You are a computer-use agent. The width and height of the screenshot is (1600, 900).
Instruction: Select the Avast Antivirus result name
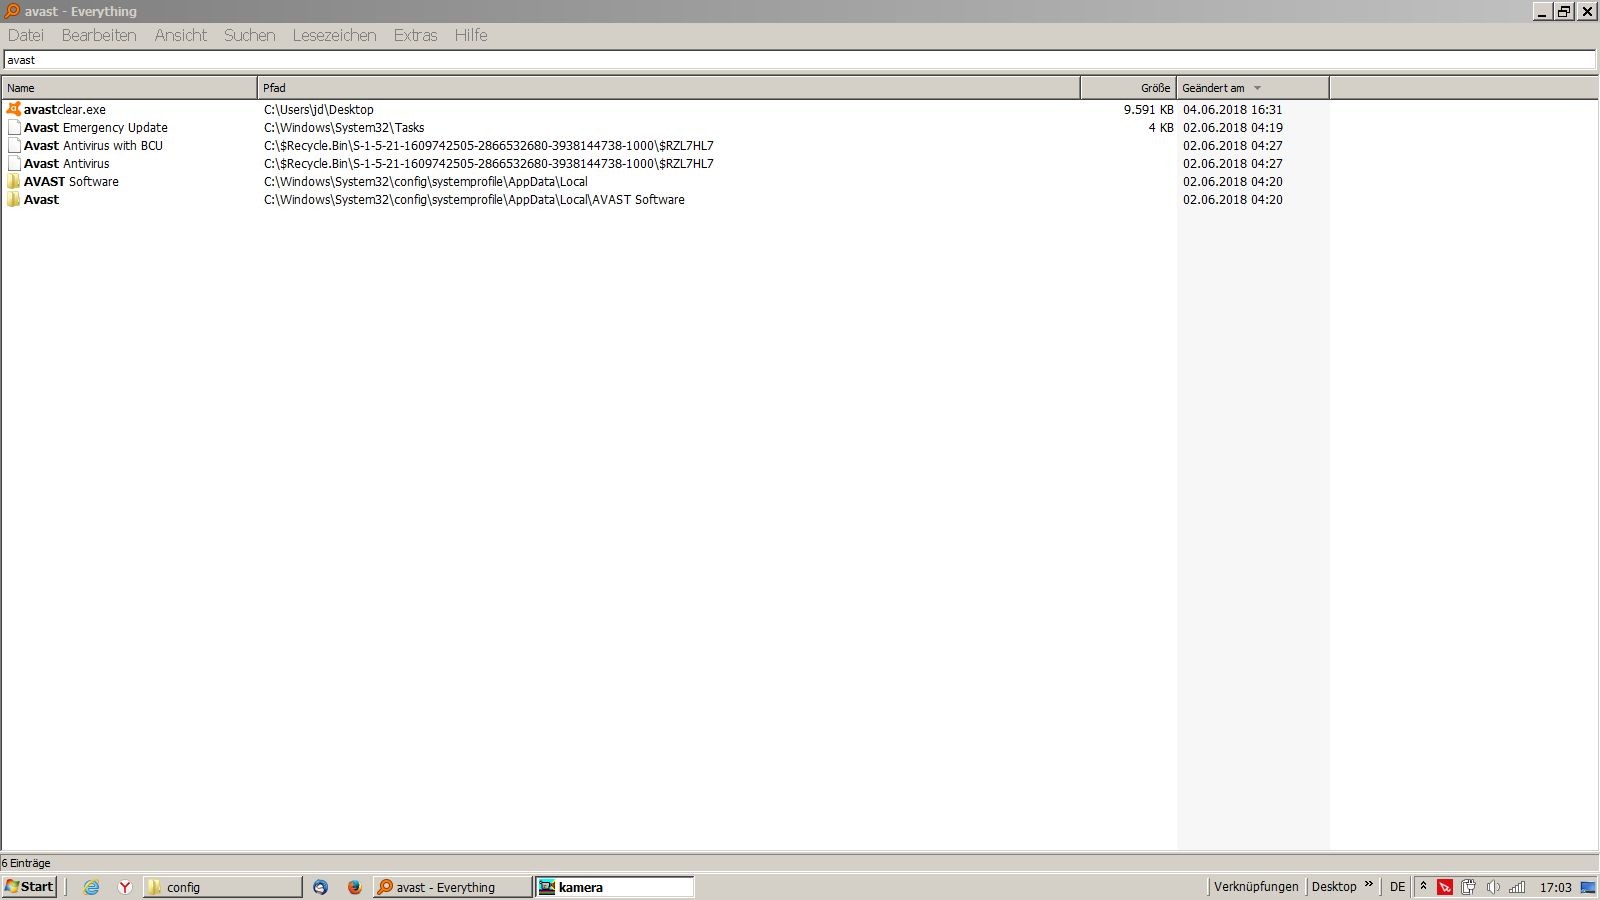67,164
